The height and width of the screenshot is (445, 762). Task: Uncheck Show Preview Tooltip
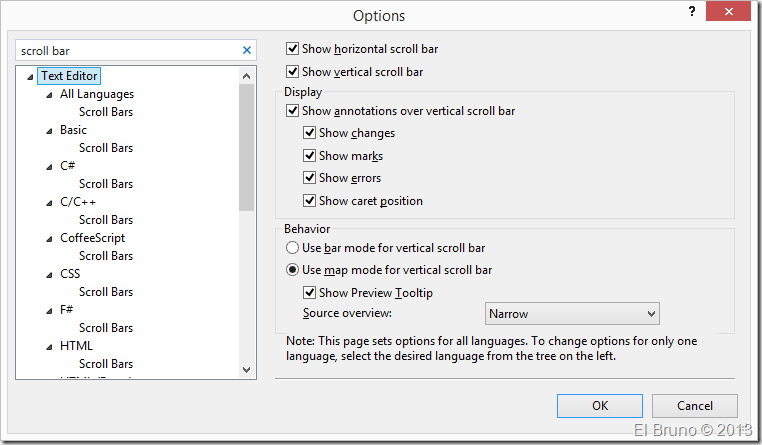pos(310,293)
